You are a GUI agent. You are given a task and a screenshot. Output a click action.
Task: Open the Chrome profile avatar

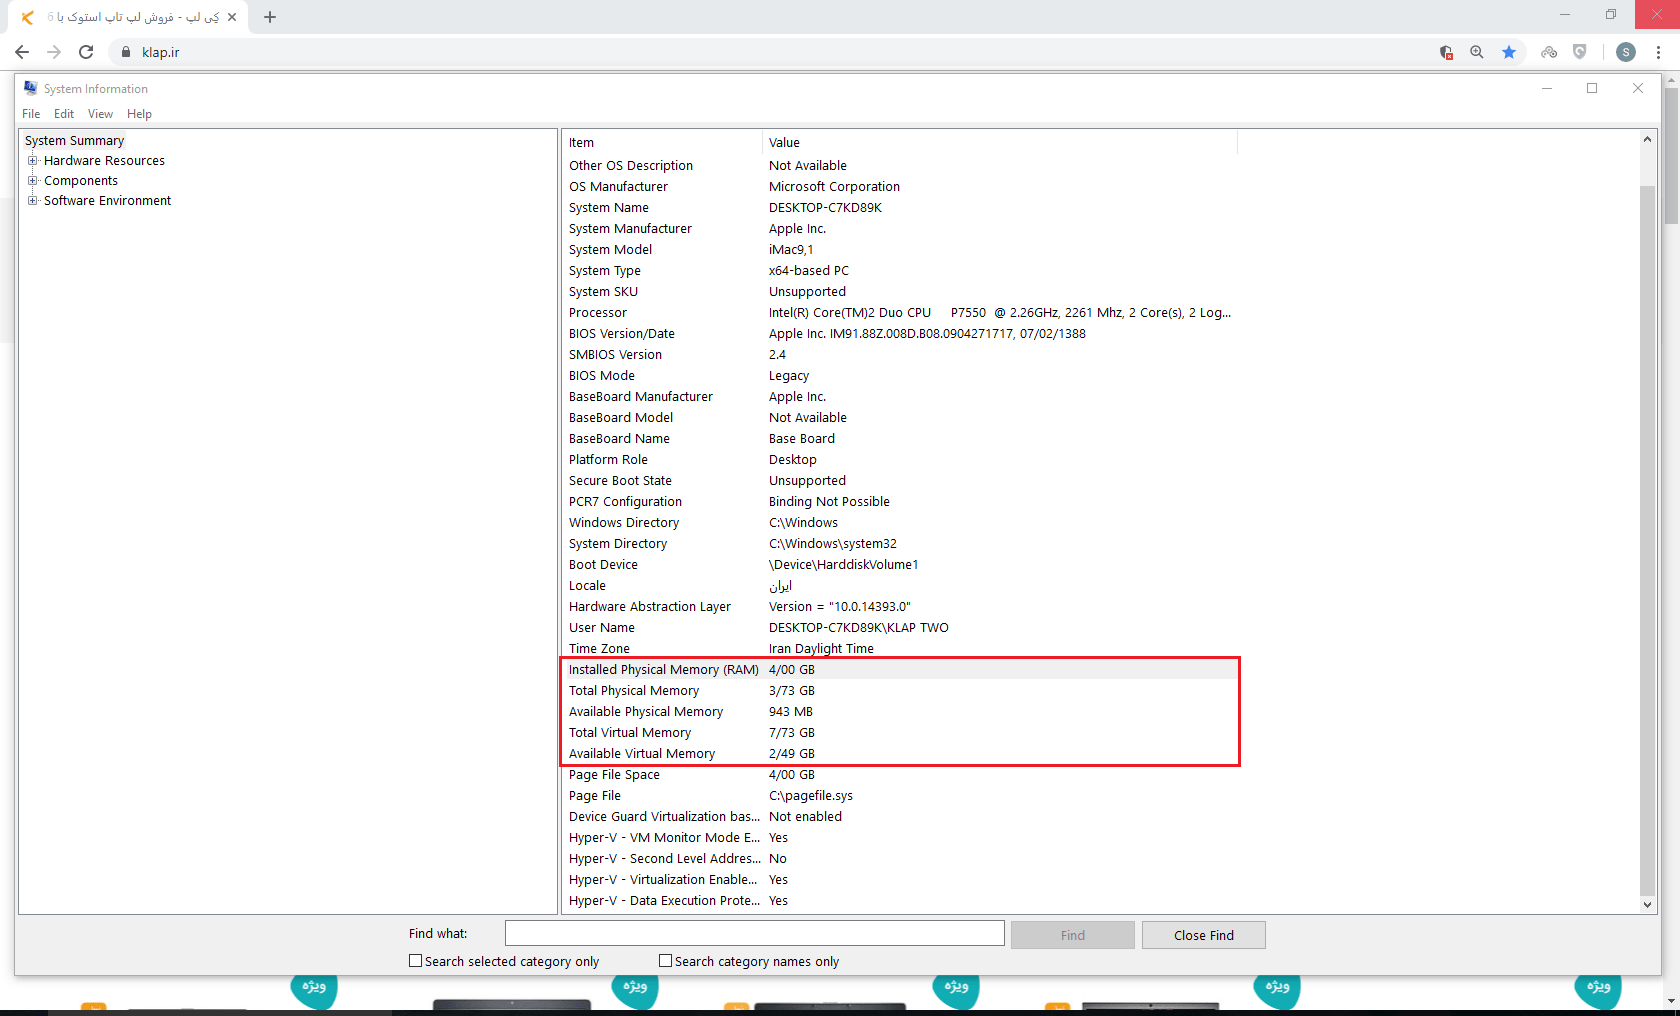click(1626, 52)
